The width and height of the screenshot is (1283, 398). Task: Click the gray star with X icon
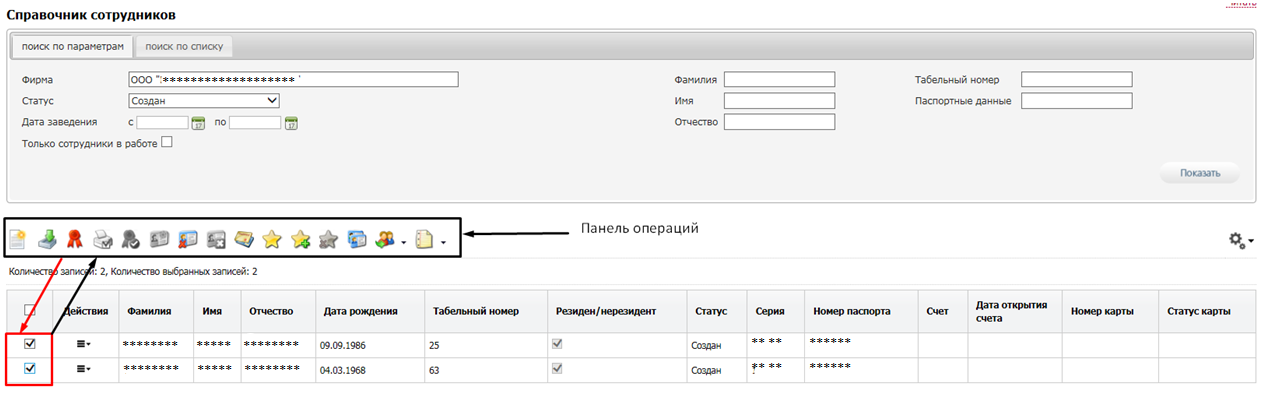[x=328, y=239]
